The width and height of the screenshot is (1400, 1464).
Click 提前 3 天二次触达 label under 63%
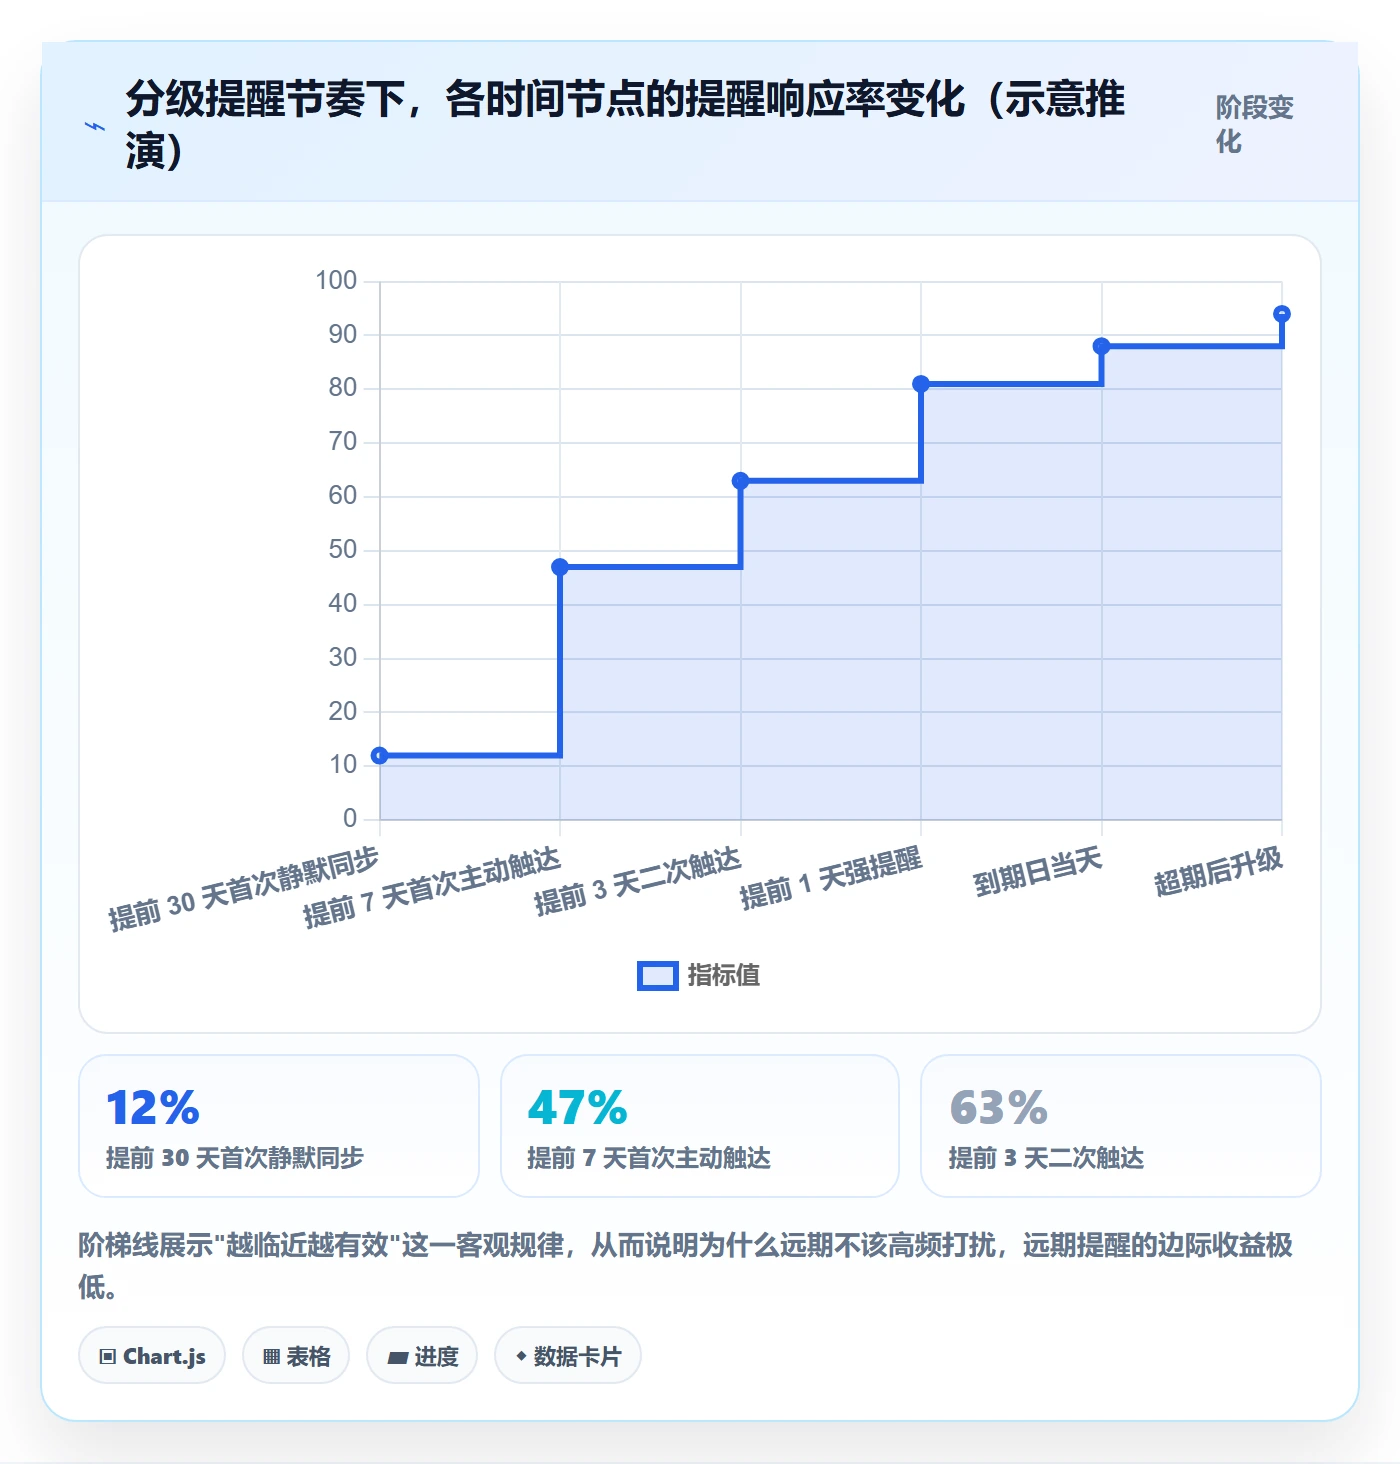click(1046, 1158)
